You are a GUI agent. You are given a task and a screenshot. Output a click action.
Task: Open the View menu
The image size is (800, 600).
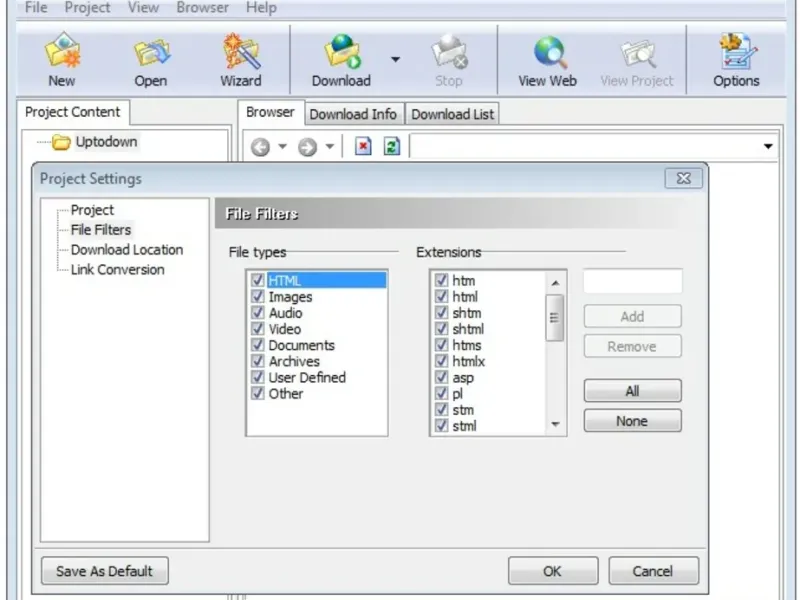(143, 7)
